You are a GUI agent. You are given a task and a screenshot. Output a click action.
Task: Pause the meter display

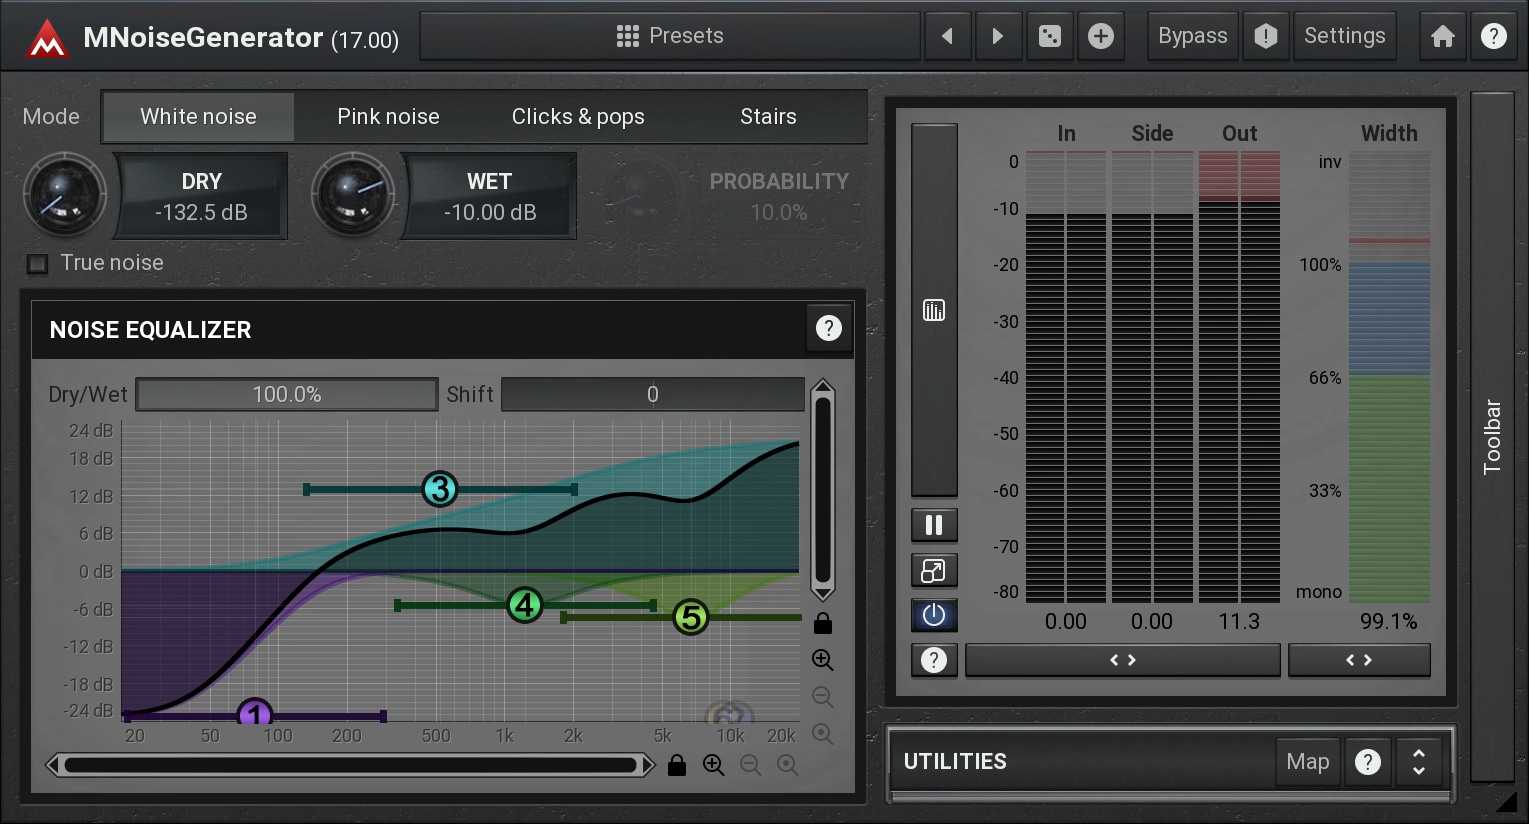[934, 525]
